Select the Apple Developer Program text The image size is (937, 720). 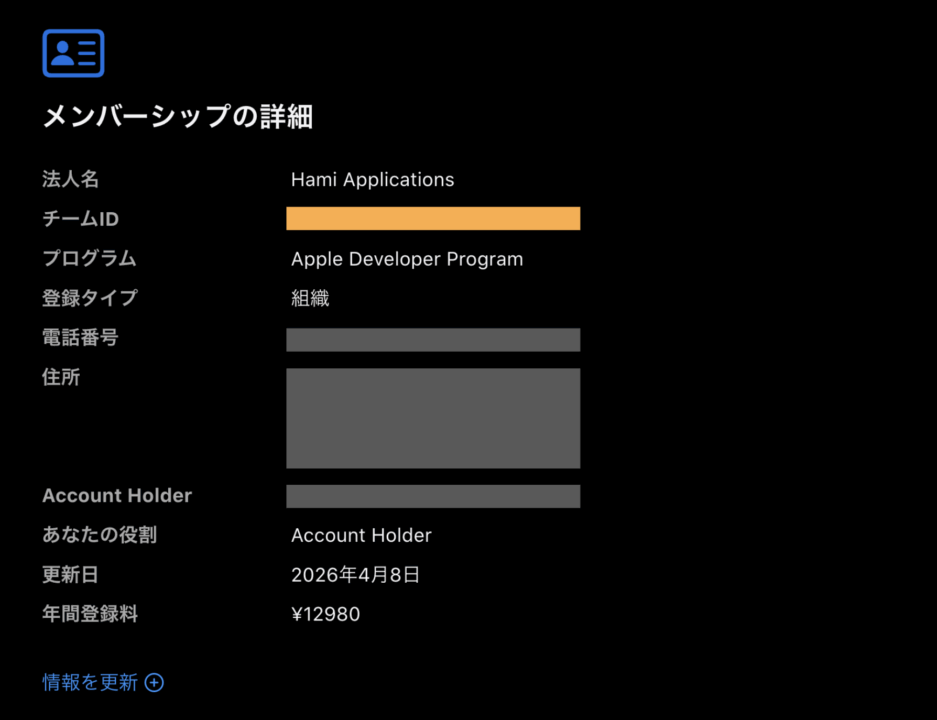407,259
